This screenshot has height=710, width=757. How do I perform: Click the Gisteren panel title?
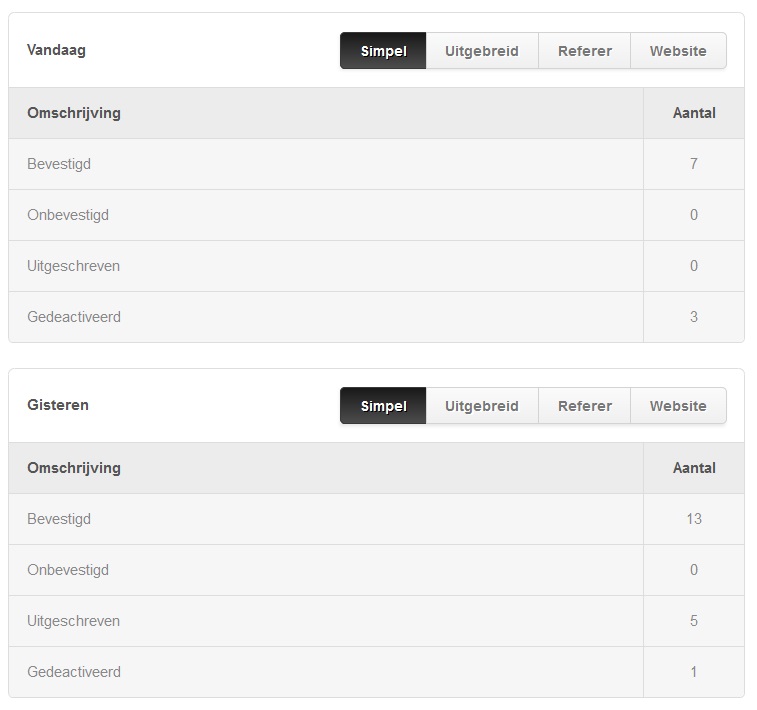click(58, 404)
